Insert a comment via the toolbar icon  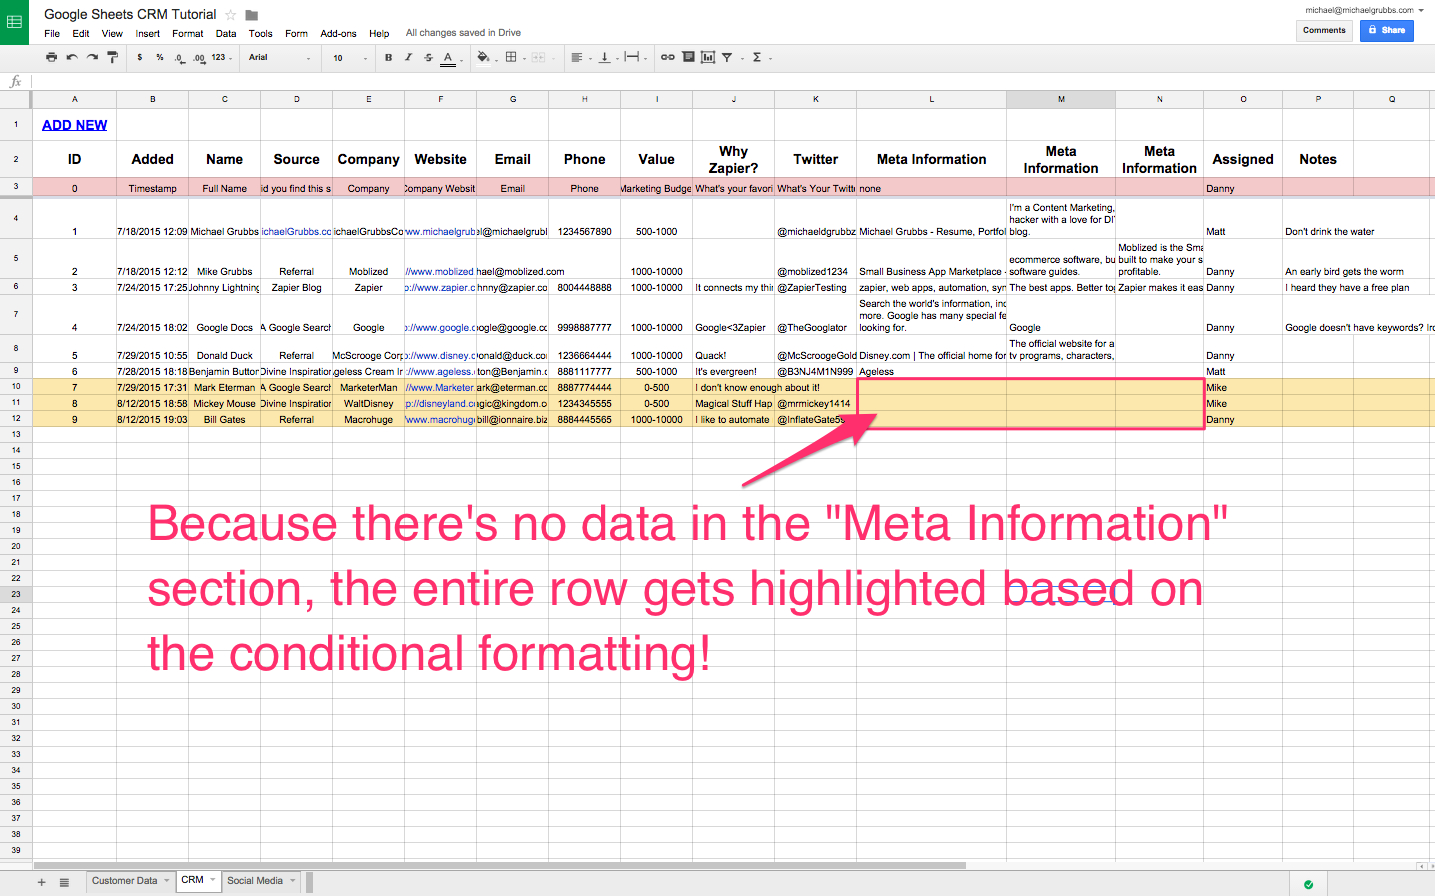689,57
